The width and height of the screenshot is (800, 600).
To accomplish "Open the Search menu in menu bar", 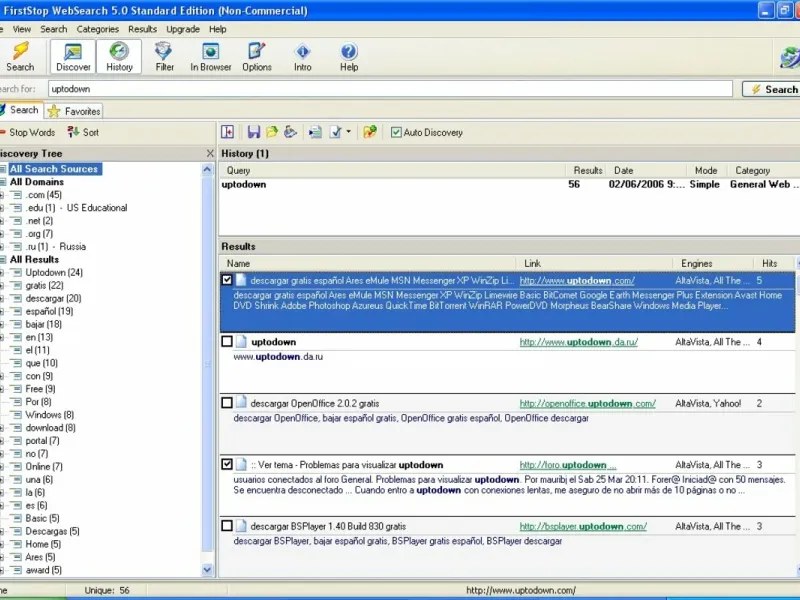I will [x=54, y=29].
